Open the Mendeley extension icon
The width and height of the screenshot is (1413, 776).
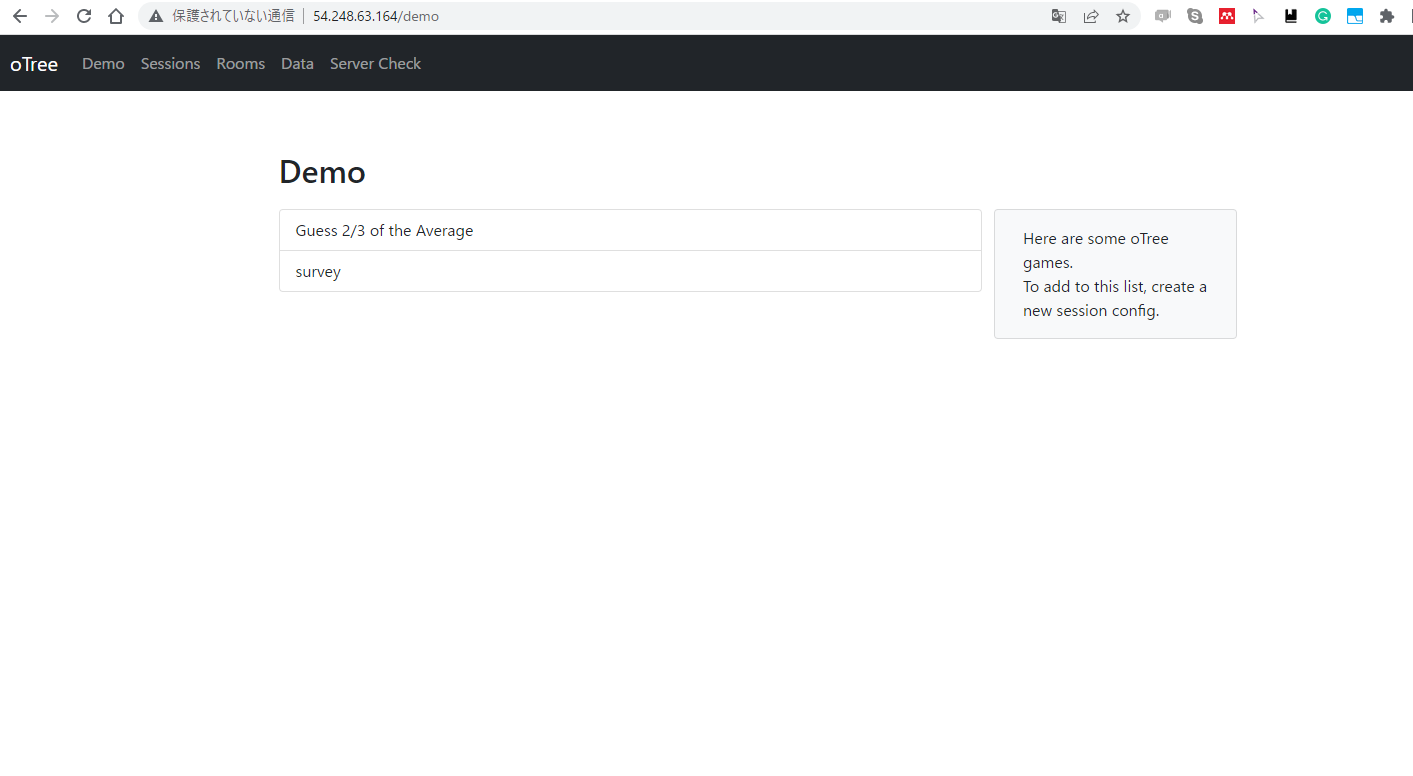[1227, 16]
